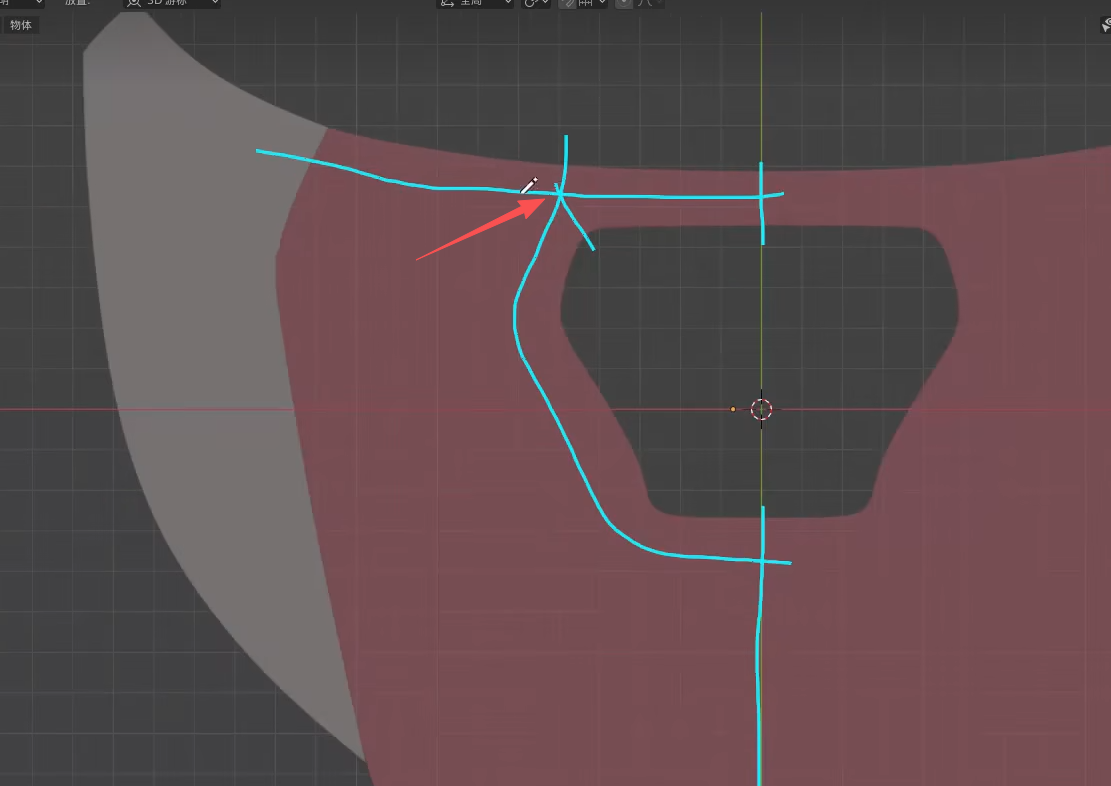1111x786 pixels.
Task: Open the snapping options dropdown
Action: point(592,3)
